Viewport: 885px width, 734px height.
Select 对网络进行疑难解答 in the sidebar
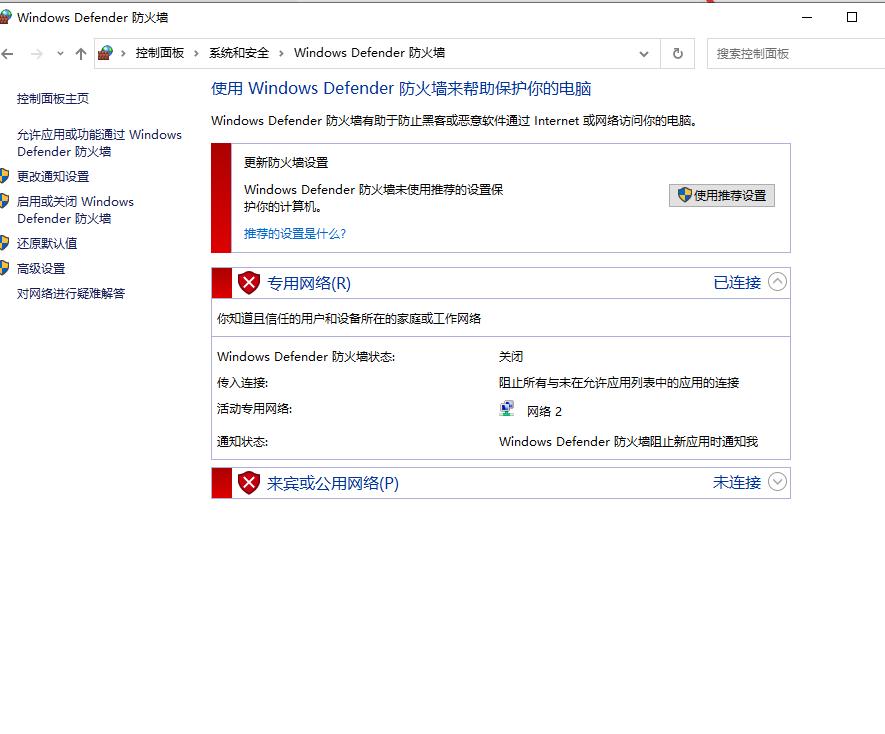pyautogui.click(x=69, y=293)
